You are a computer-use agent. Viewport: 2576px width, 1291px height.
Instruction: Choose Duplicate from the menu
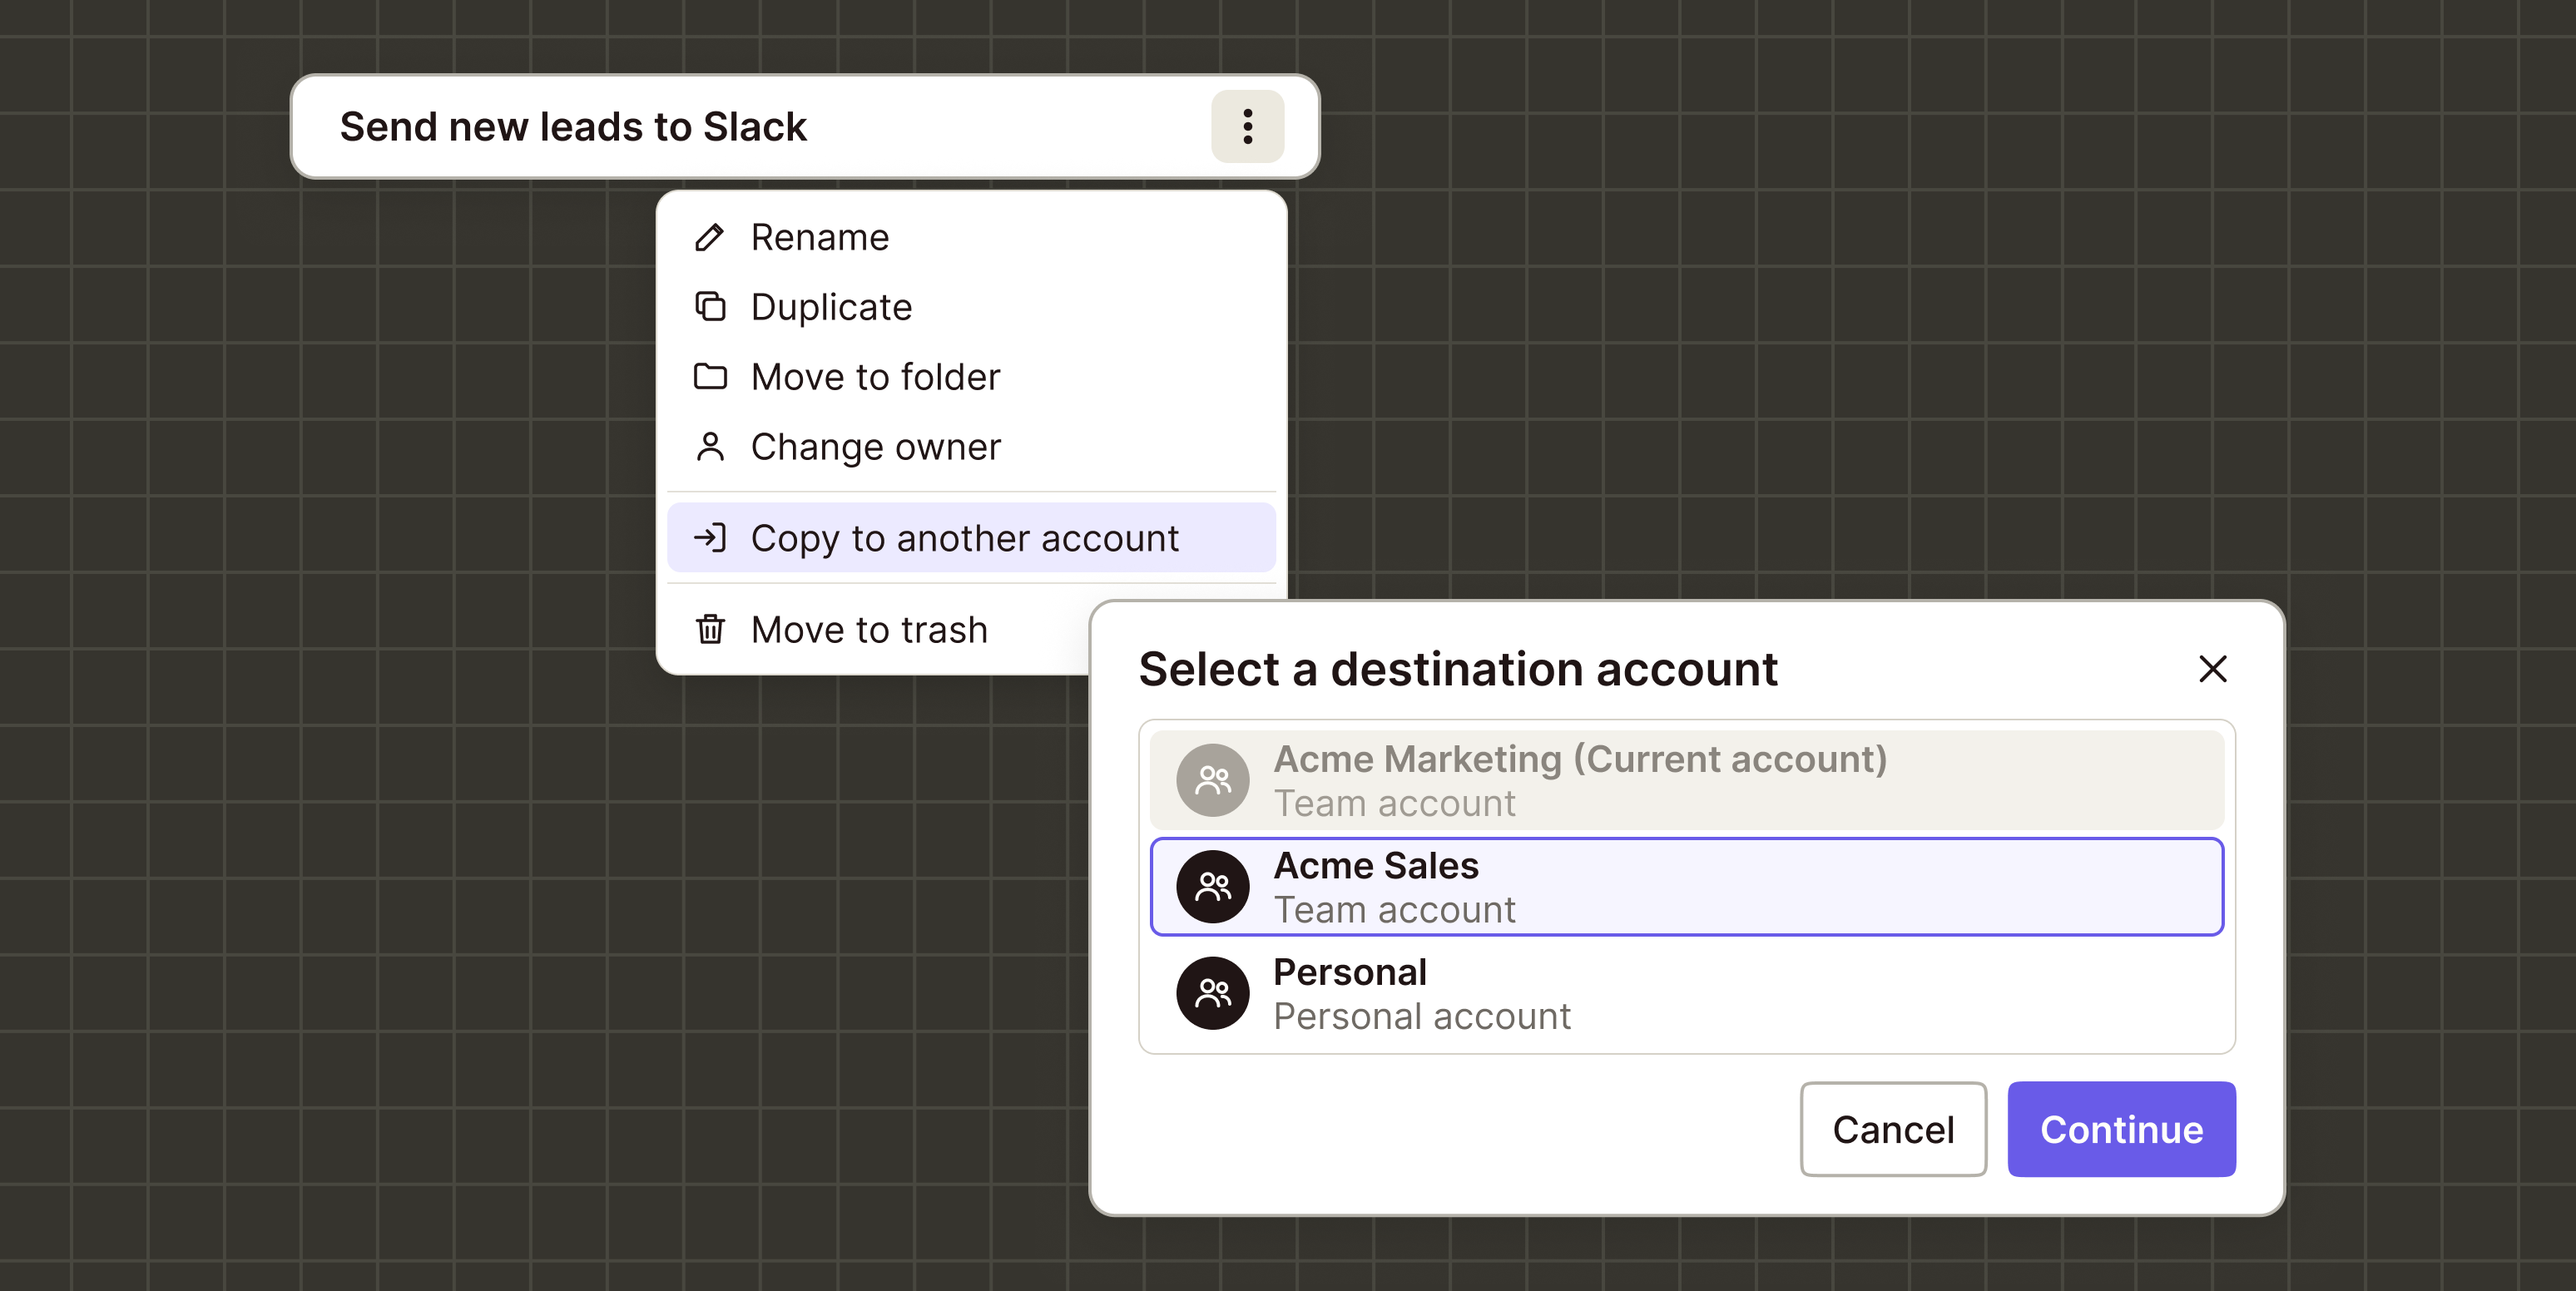(971, 306)
